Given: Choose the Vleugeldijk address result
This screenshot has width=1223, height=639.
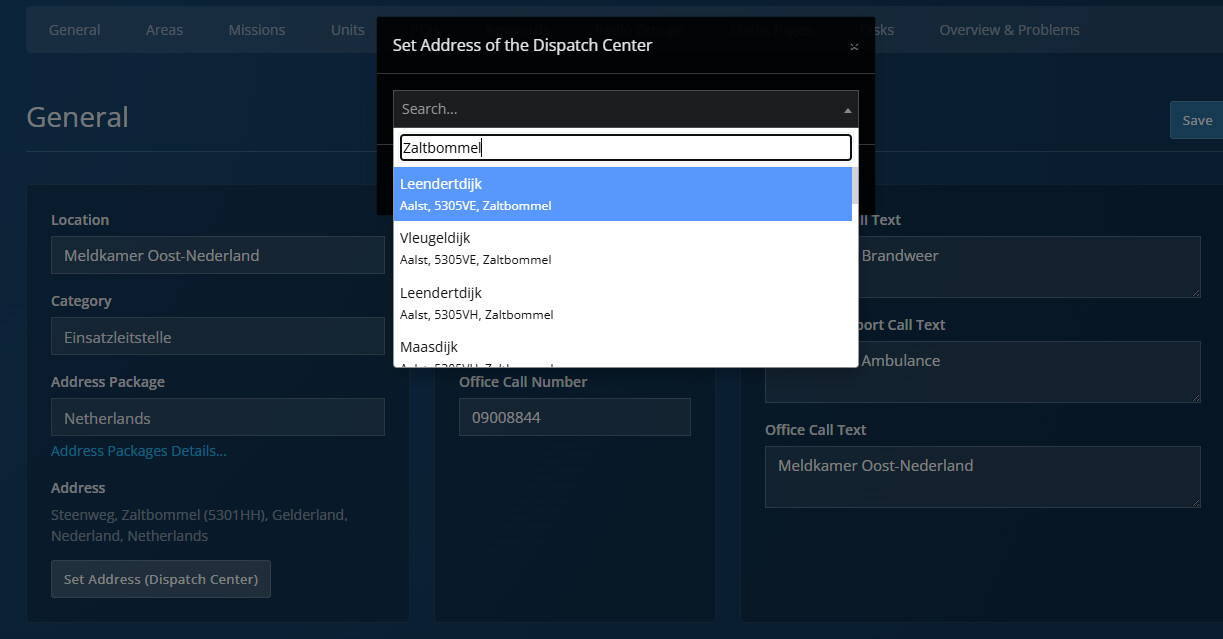Looking at the screenshot, I should pyautogui.click(x=622, y=248).
